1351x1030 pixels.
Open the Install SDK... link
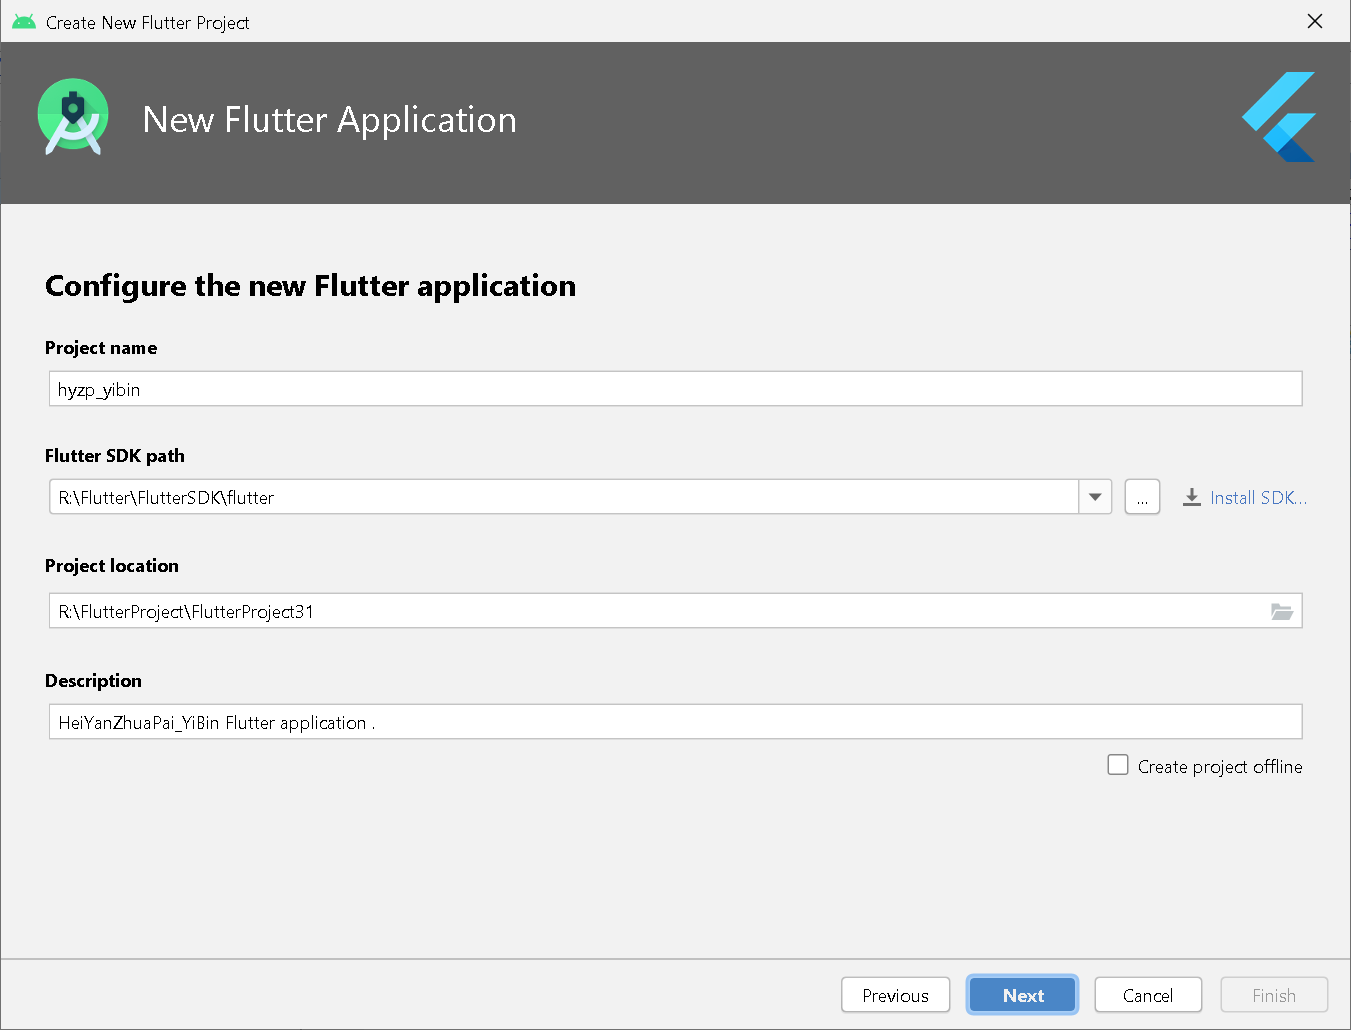tap(1257, 498)
